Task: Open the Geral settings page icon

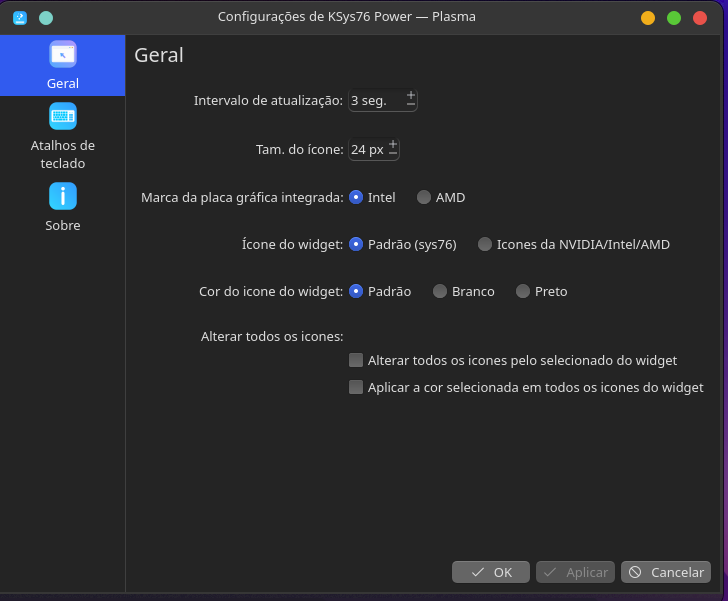Action: [x=63, y=54]
